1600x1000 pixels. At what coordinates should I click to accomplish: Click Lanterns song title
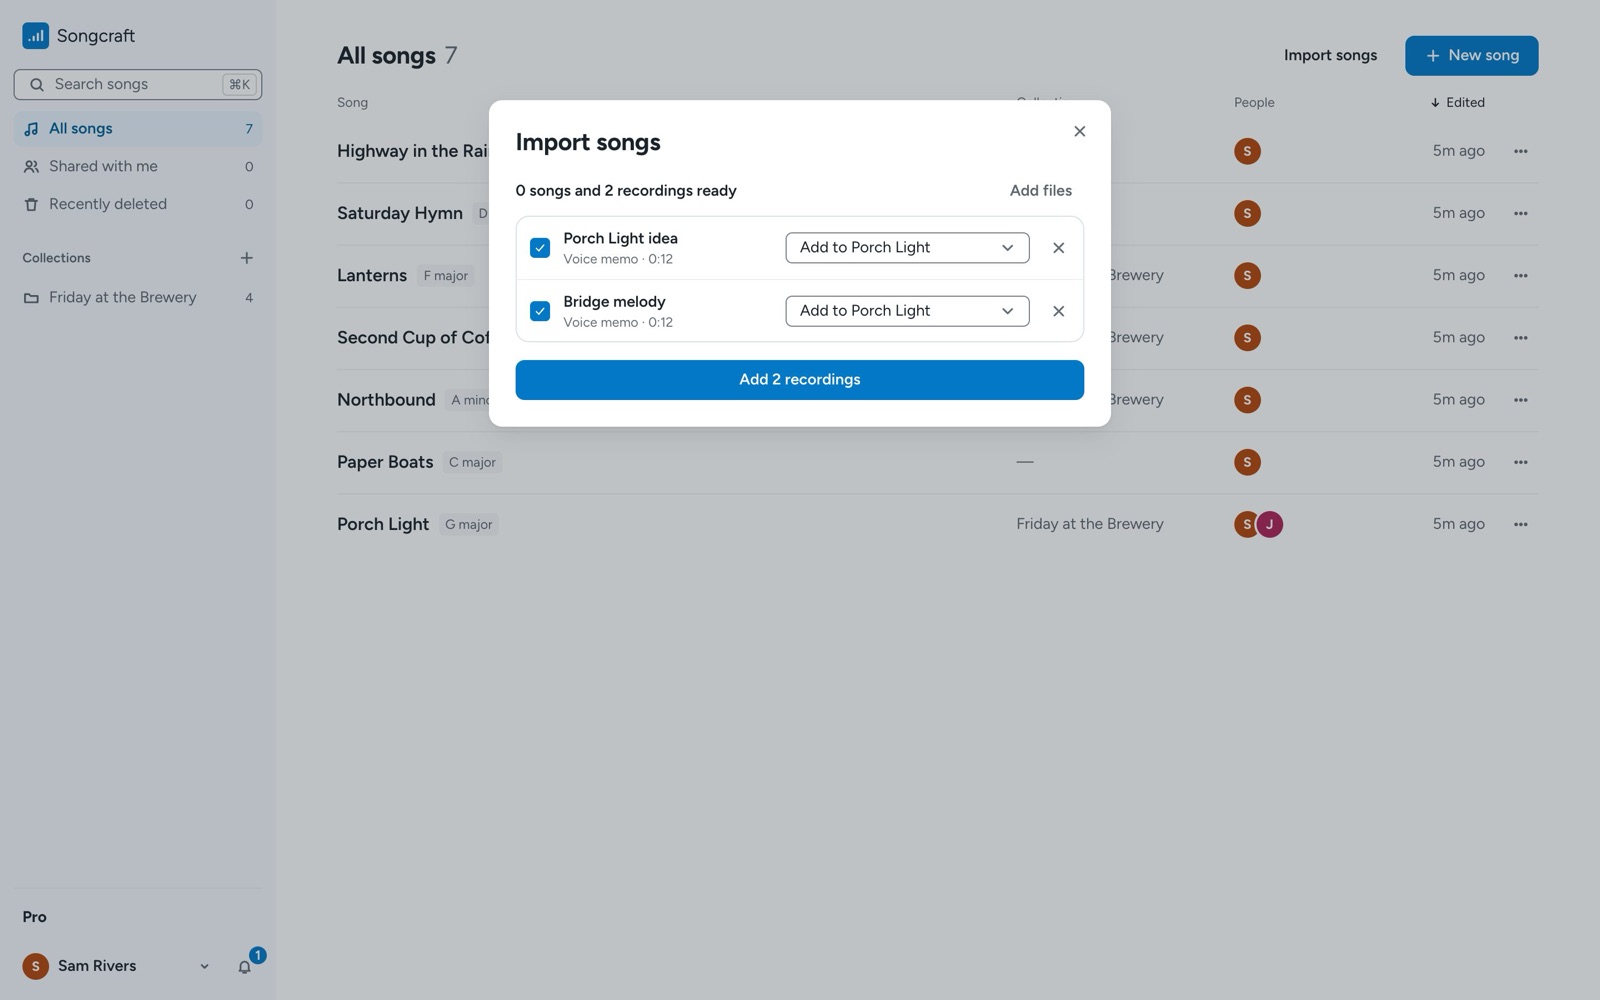pyautogui.click(x=372, y=275)
